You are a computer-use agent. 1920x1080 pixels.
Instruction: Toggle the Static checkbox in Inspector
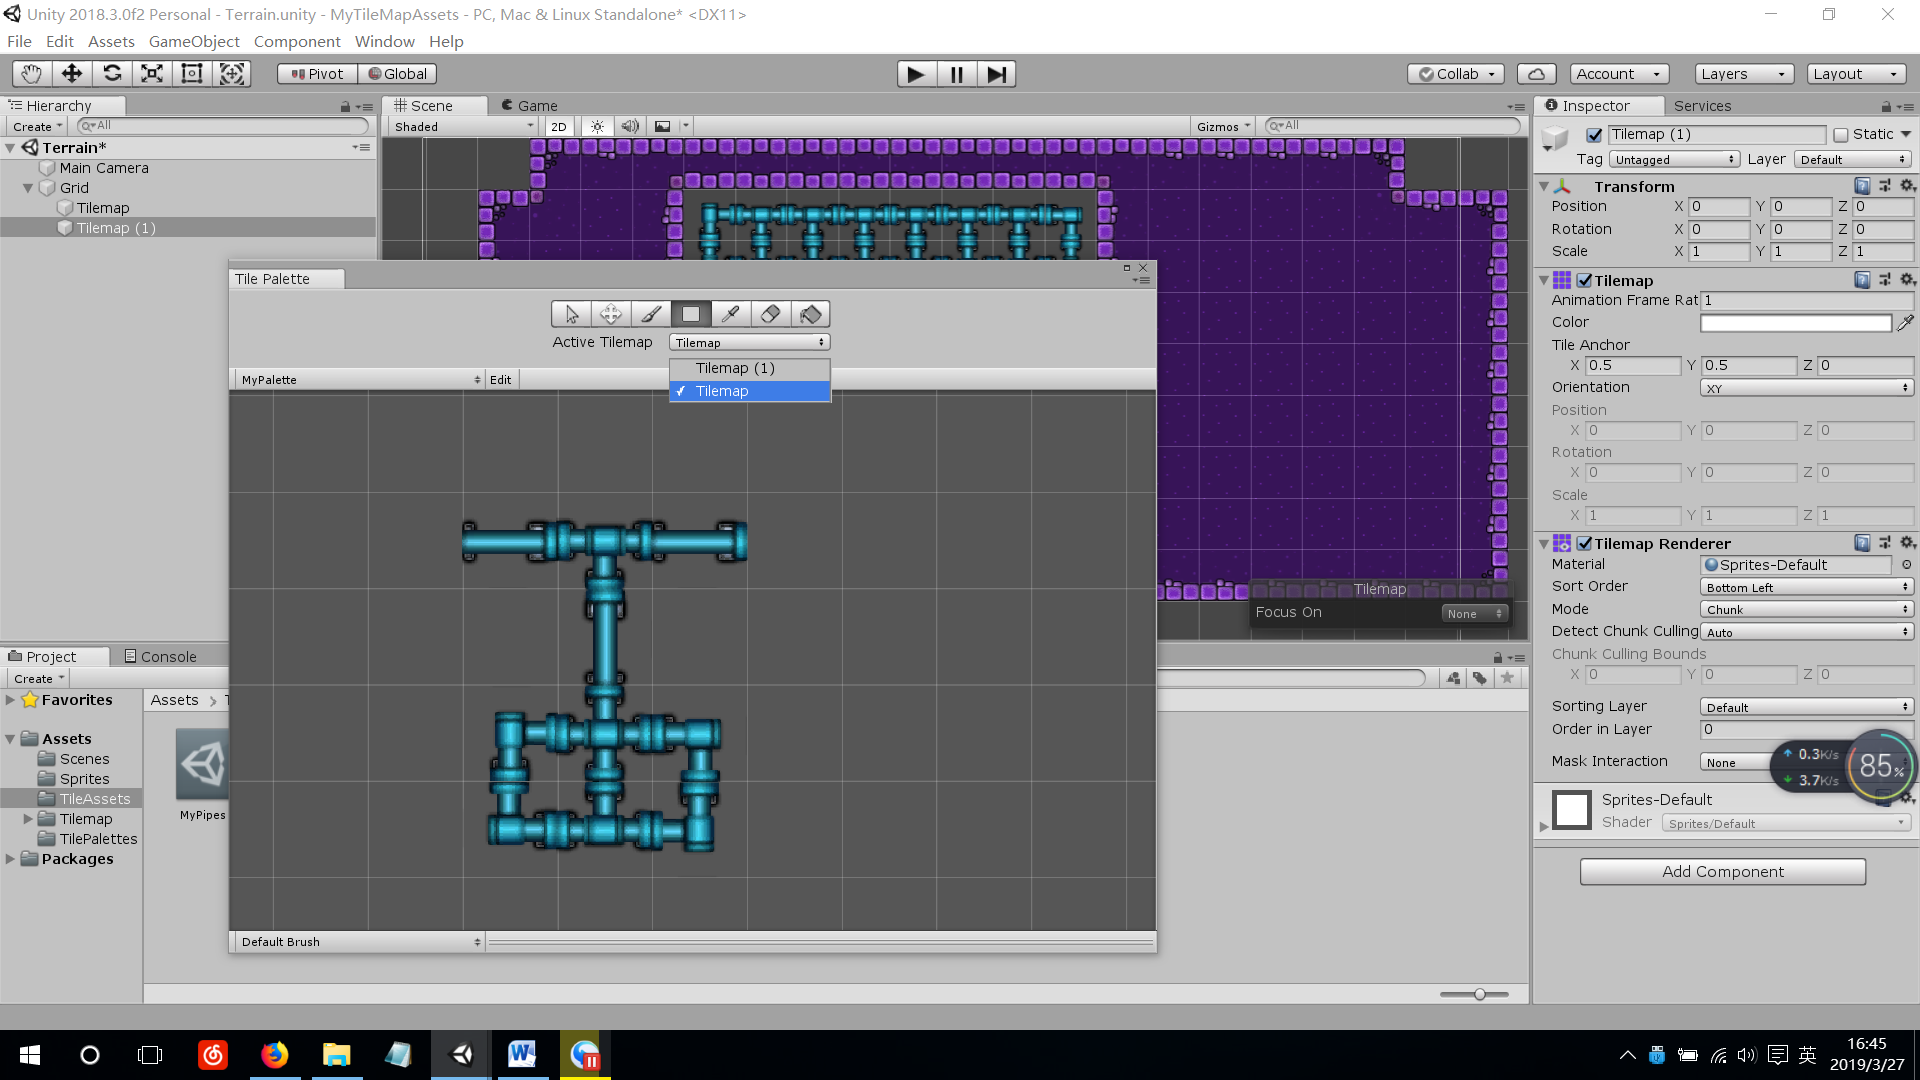point(1841,135)
